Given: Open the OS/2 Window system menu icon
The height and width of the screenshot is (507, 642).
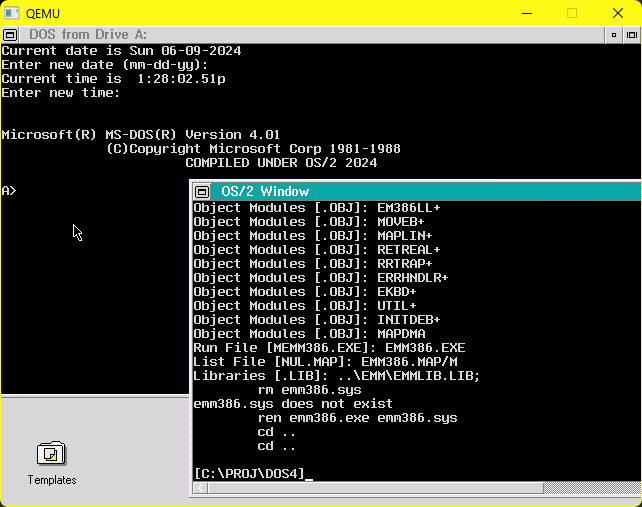Looking at the screenshot, I should click(202, 191).
